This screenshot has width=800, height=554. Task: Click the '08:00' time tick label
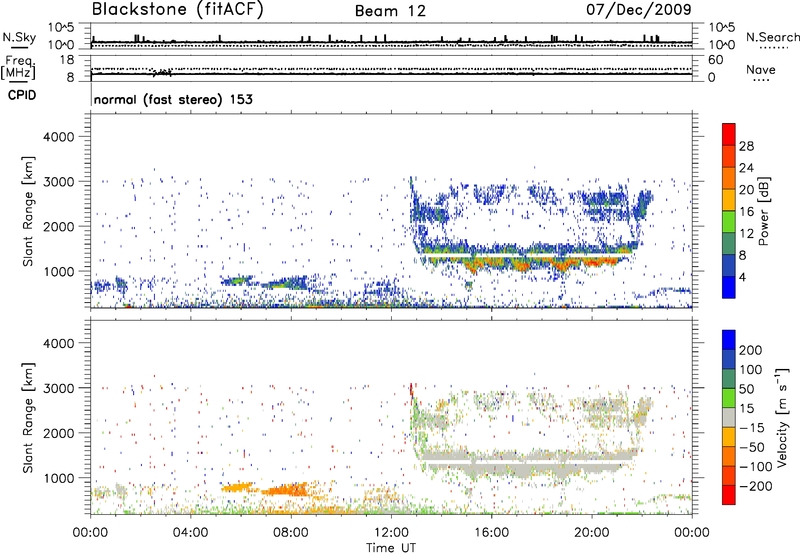tap(291, 533)
